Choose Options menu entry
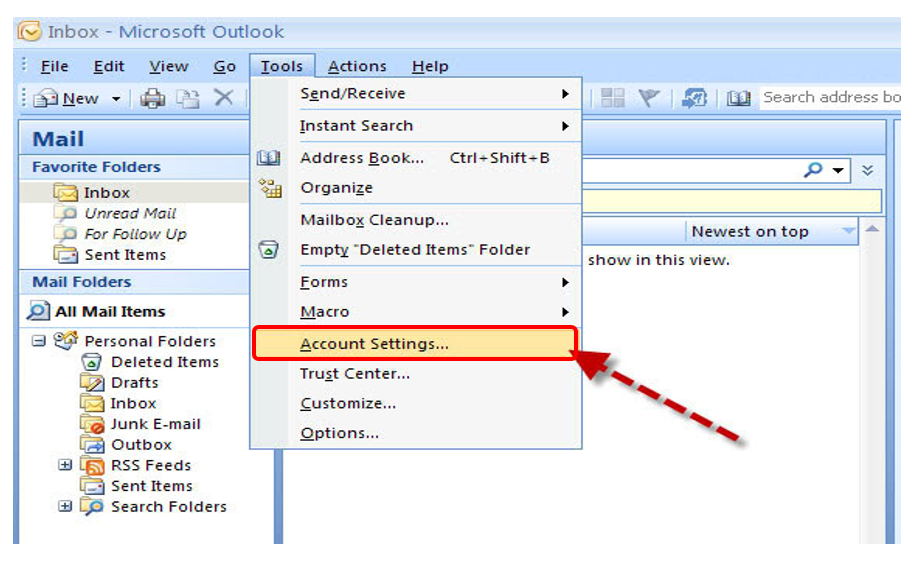 tap(417, 433)
